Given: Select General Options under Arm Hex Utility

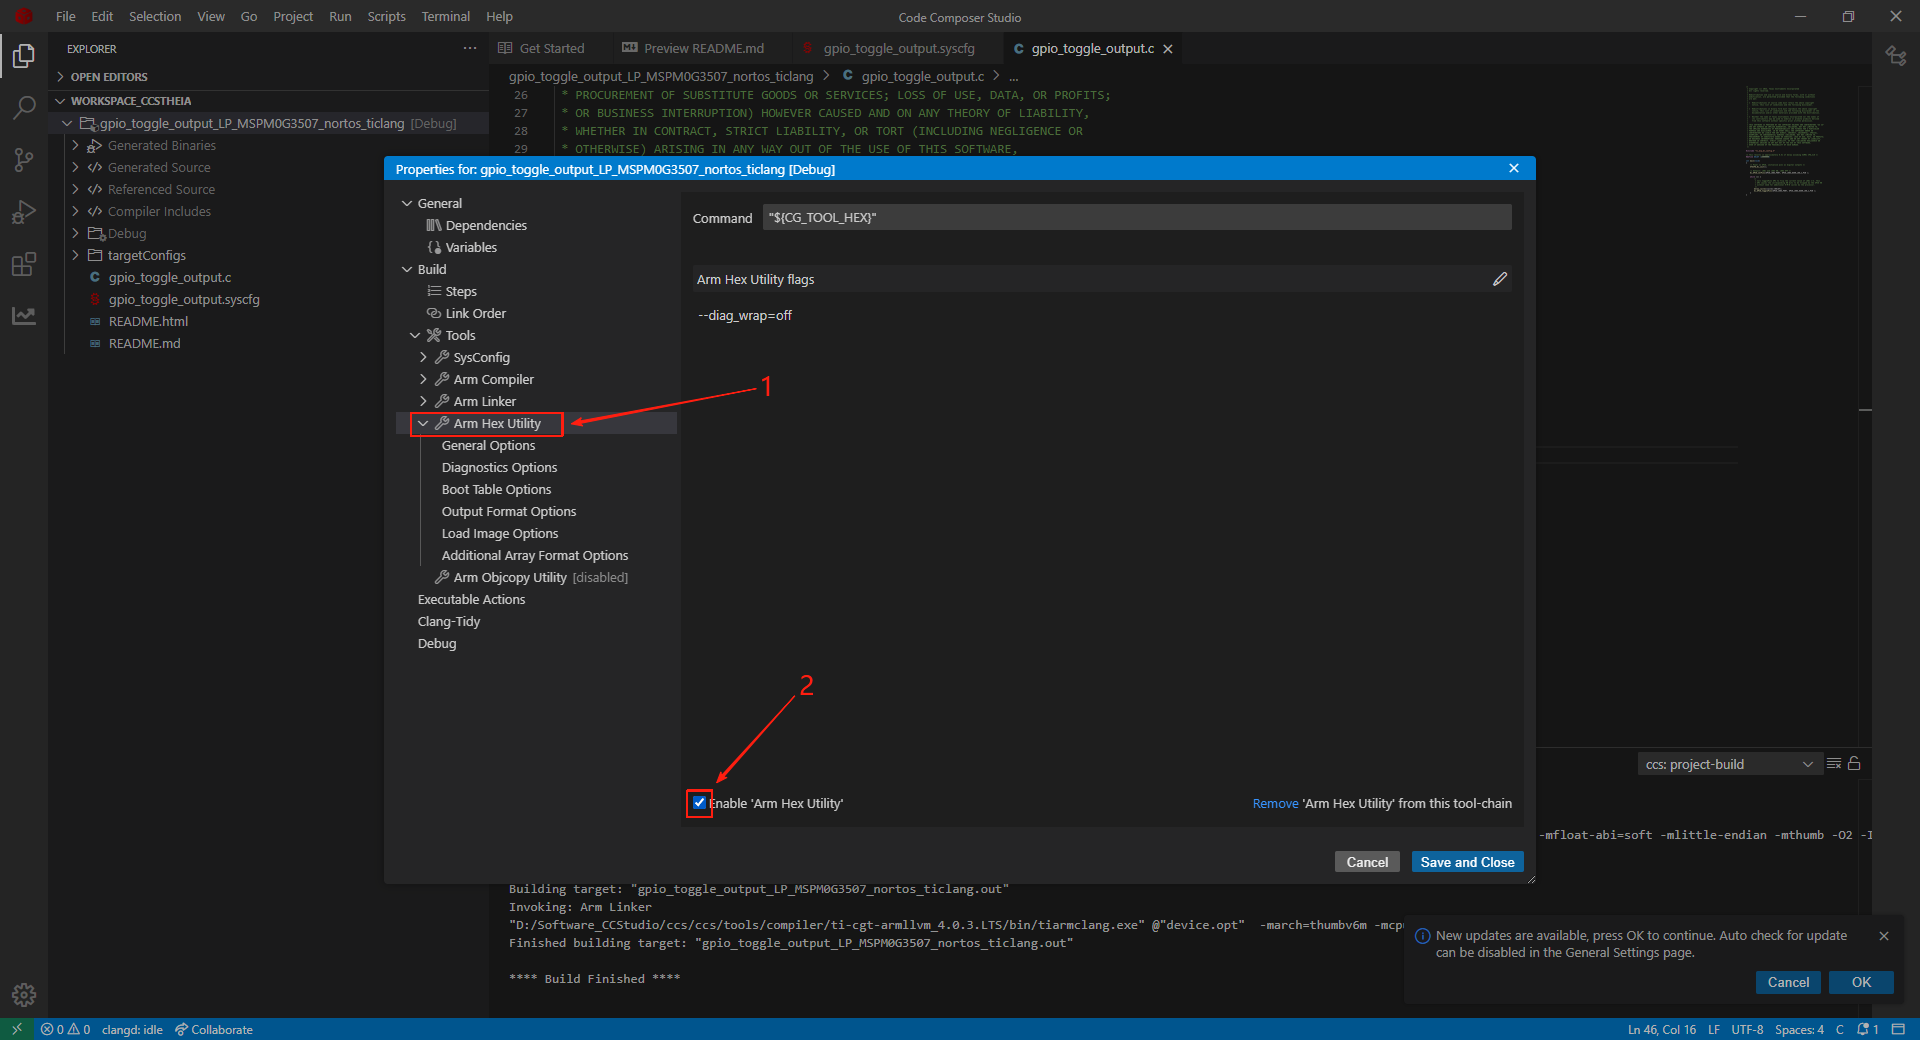Looking at the screenshot, I should [488, 445].
